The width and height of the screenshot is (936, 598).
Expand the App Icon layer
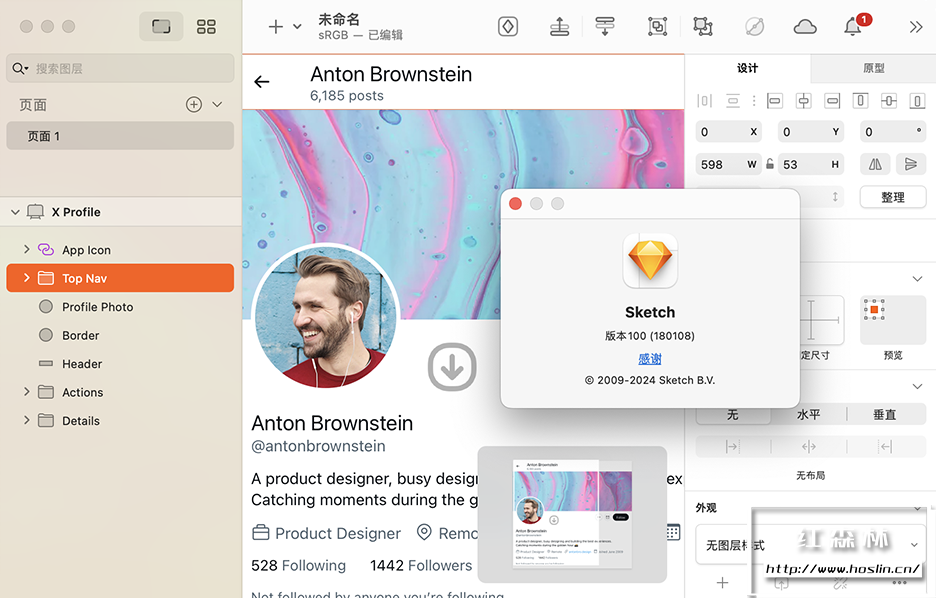coord(26,249)
